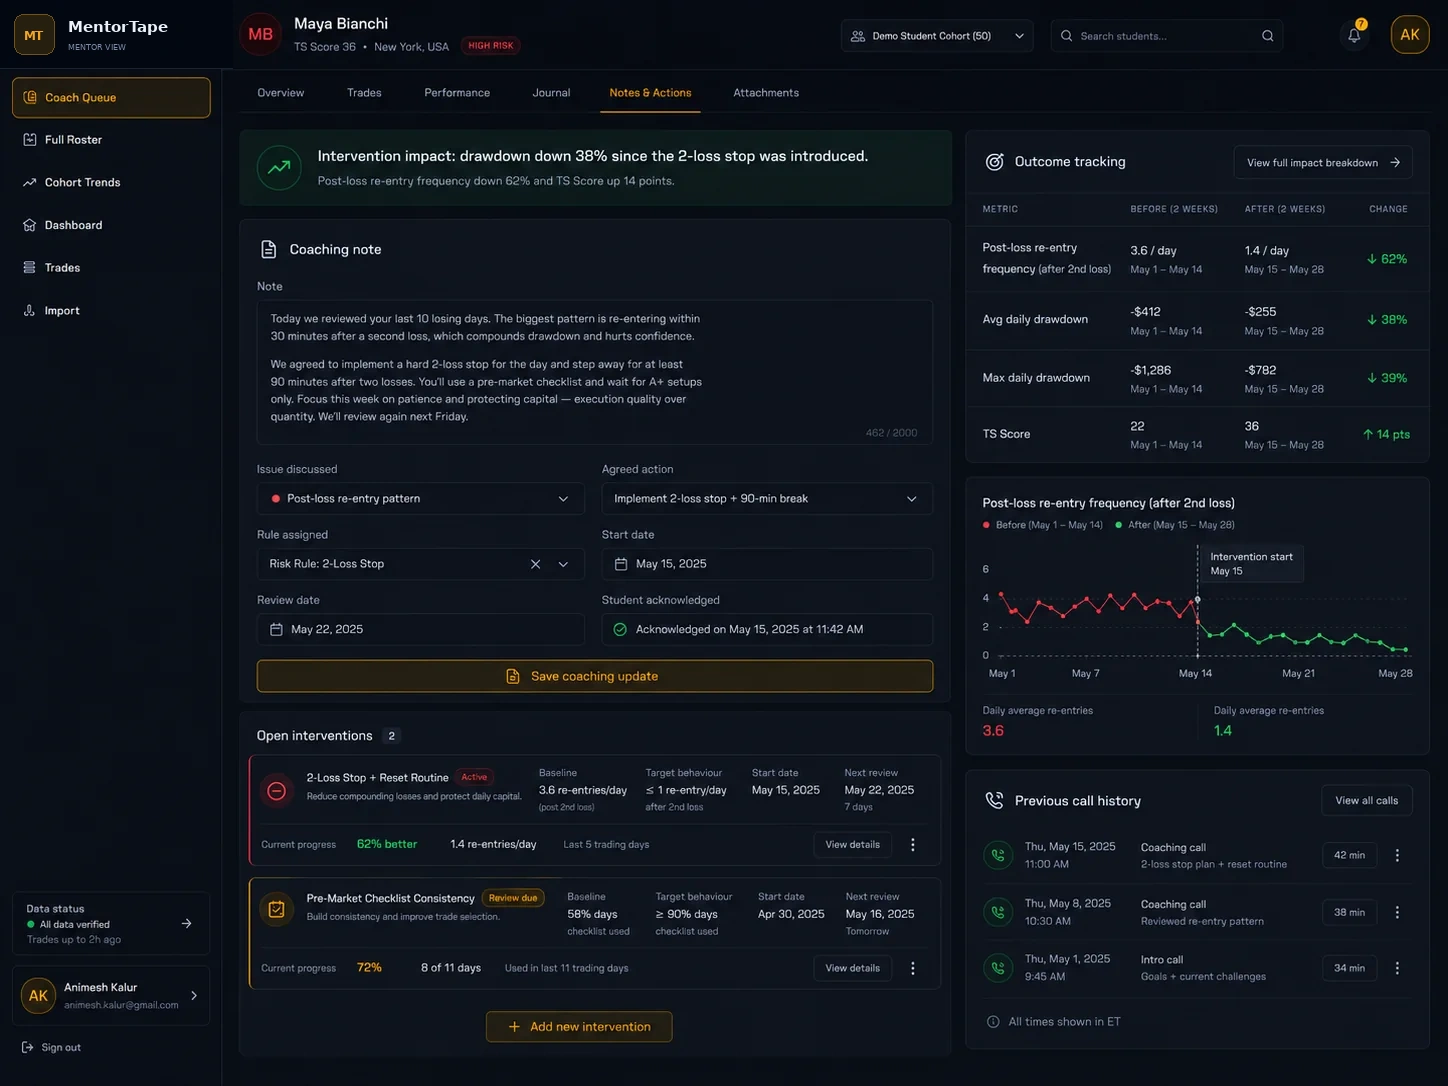Click the Intervention start marker on the chart
The height and width of the screenshot is (1086, 1448).
pyautogui.click(x=1197, y=599)
